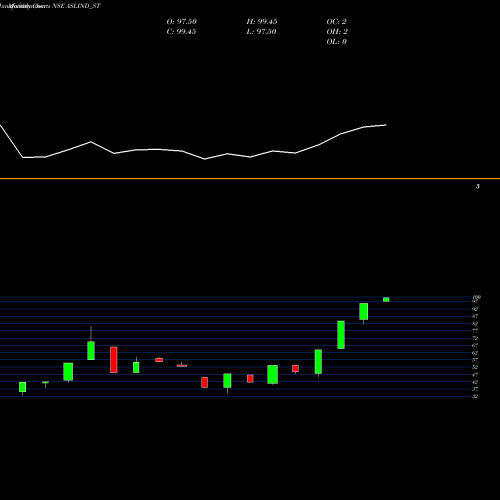500x500 pixels.
Task: Click the OC: 2 indicator text
Action: [336, 22]
